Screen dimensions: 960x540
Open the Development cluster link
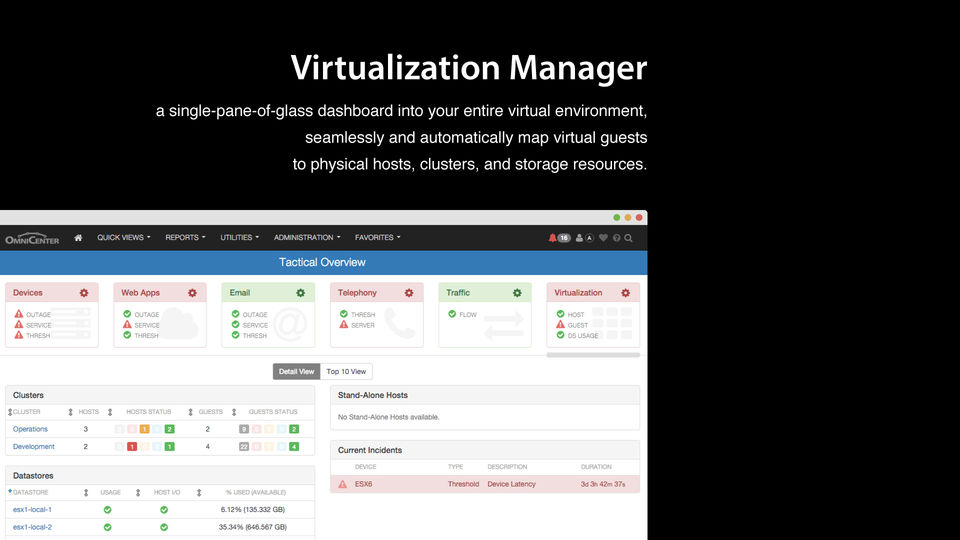click(34, 446)
